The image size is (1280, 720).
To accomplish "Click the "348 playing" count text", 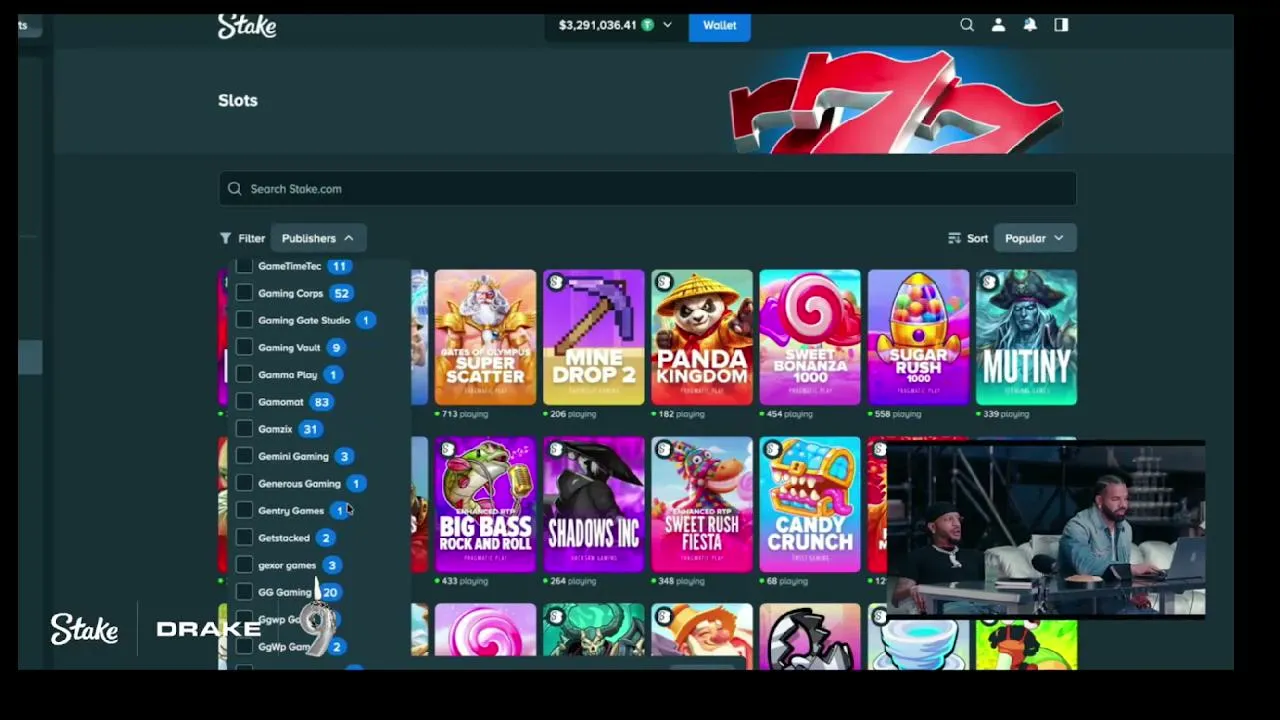I will coord(681,581).
